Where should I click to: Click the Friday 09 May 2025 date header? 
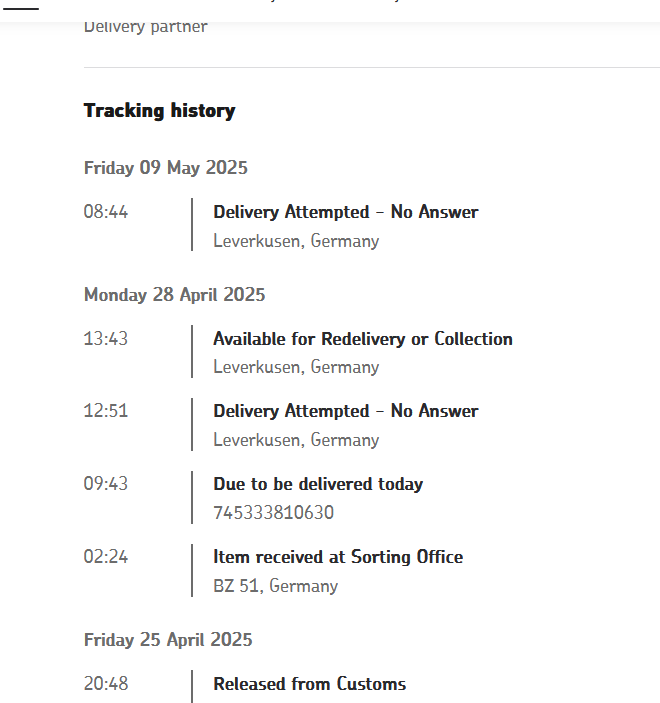coord(165,168)
